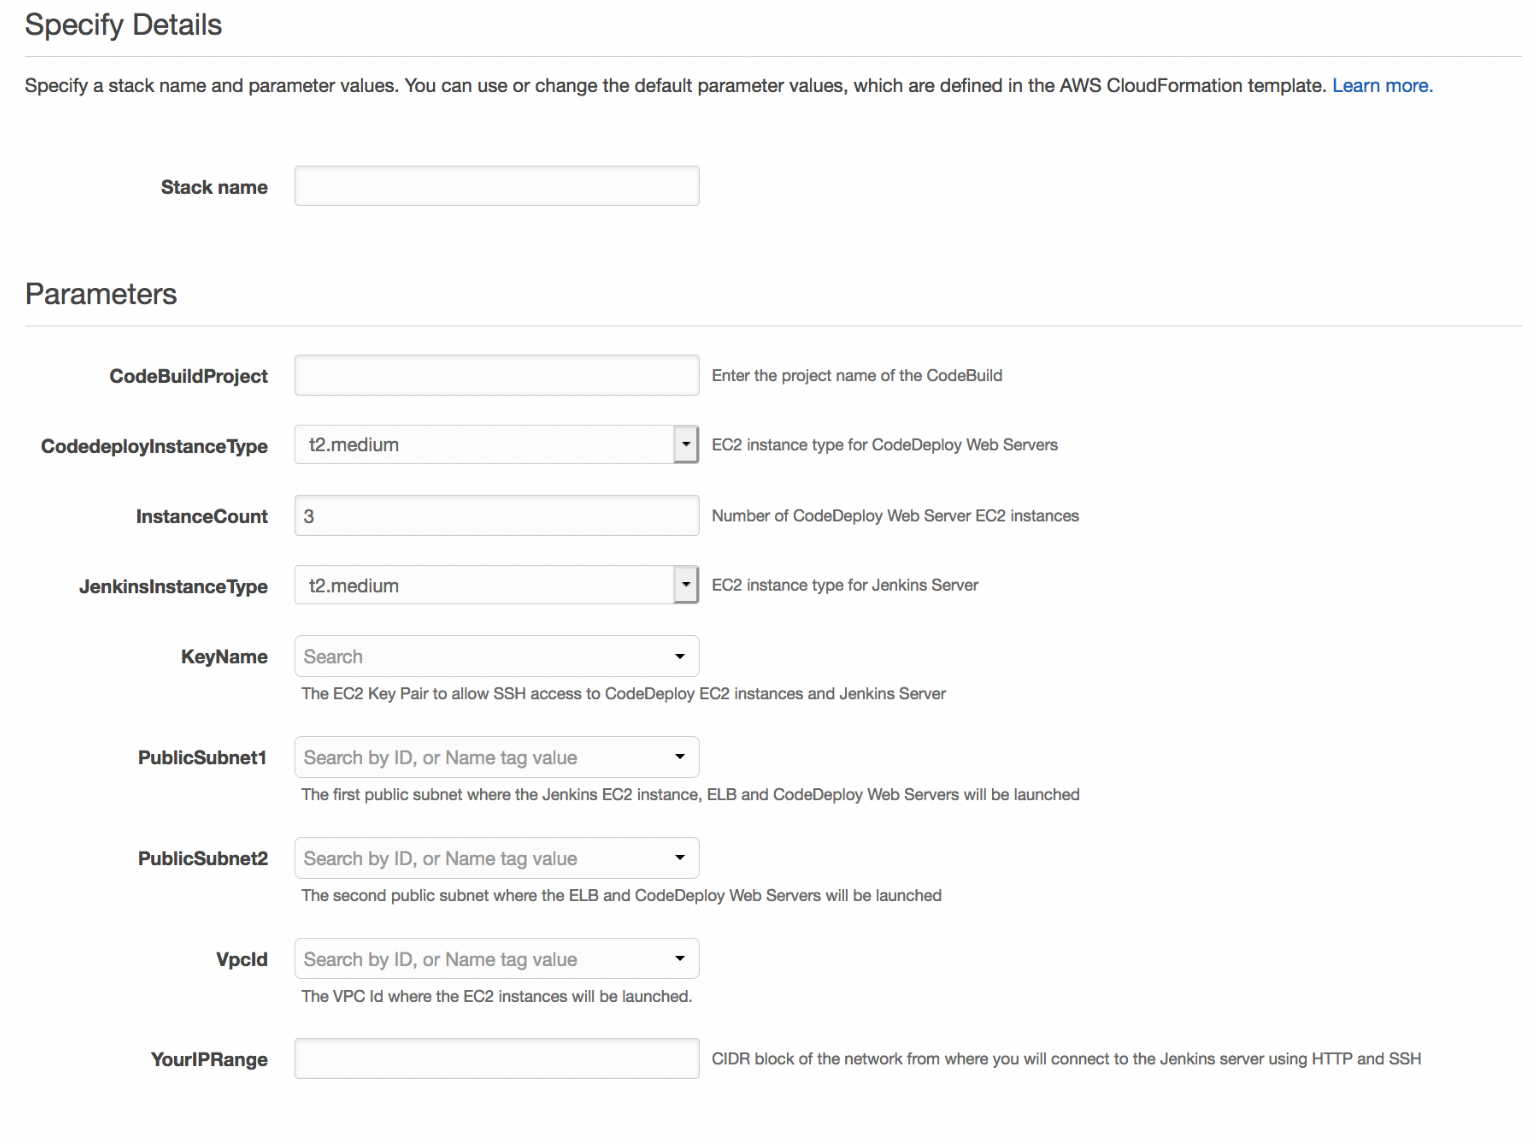
Task: Click the Stack name label
Action: (x=214, y=188)
